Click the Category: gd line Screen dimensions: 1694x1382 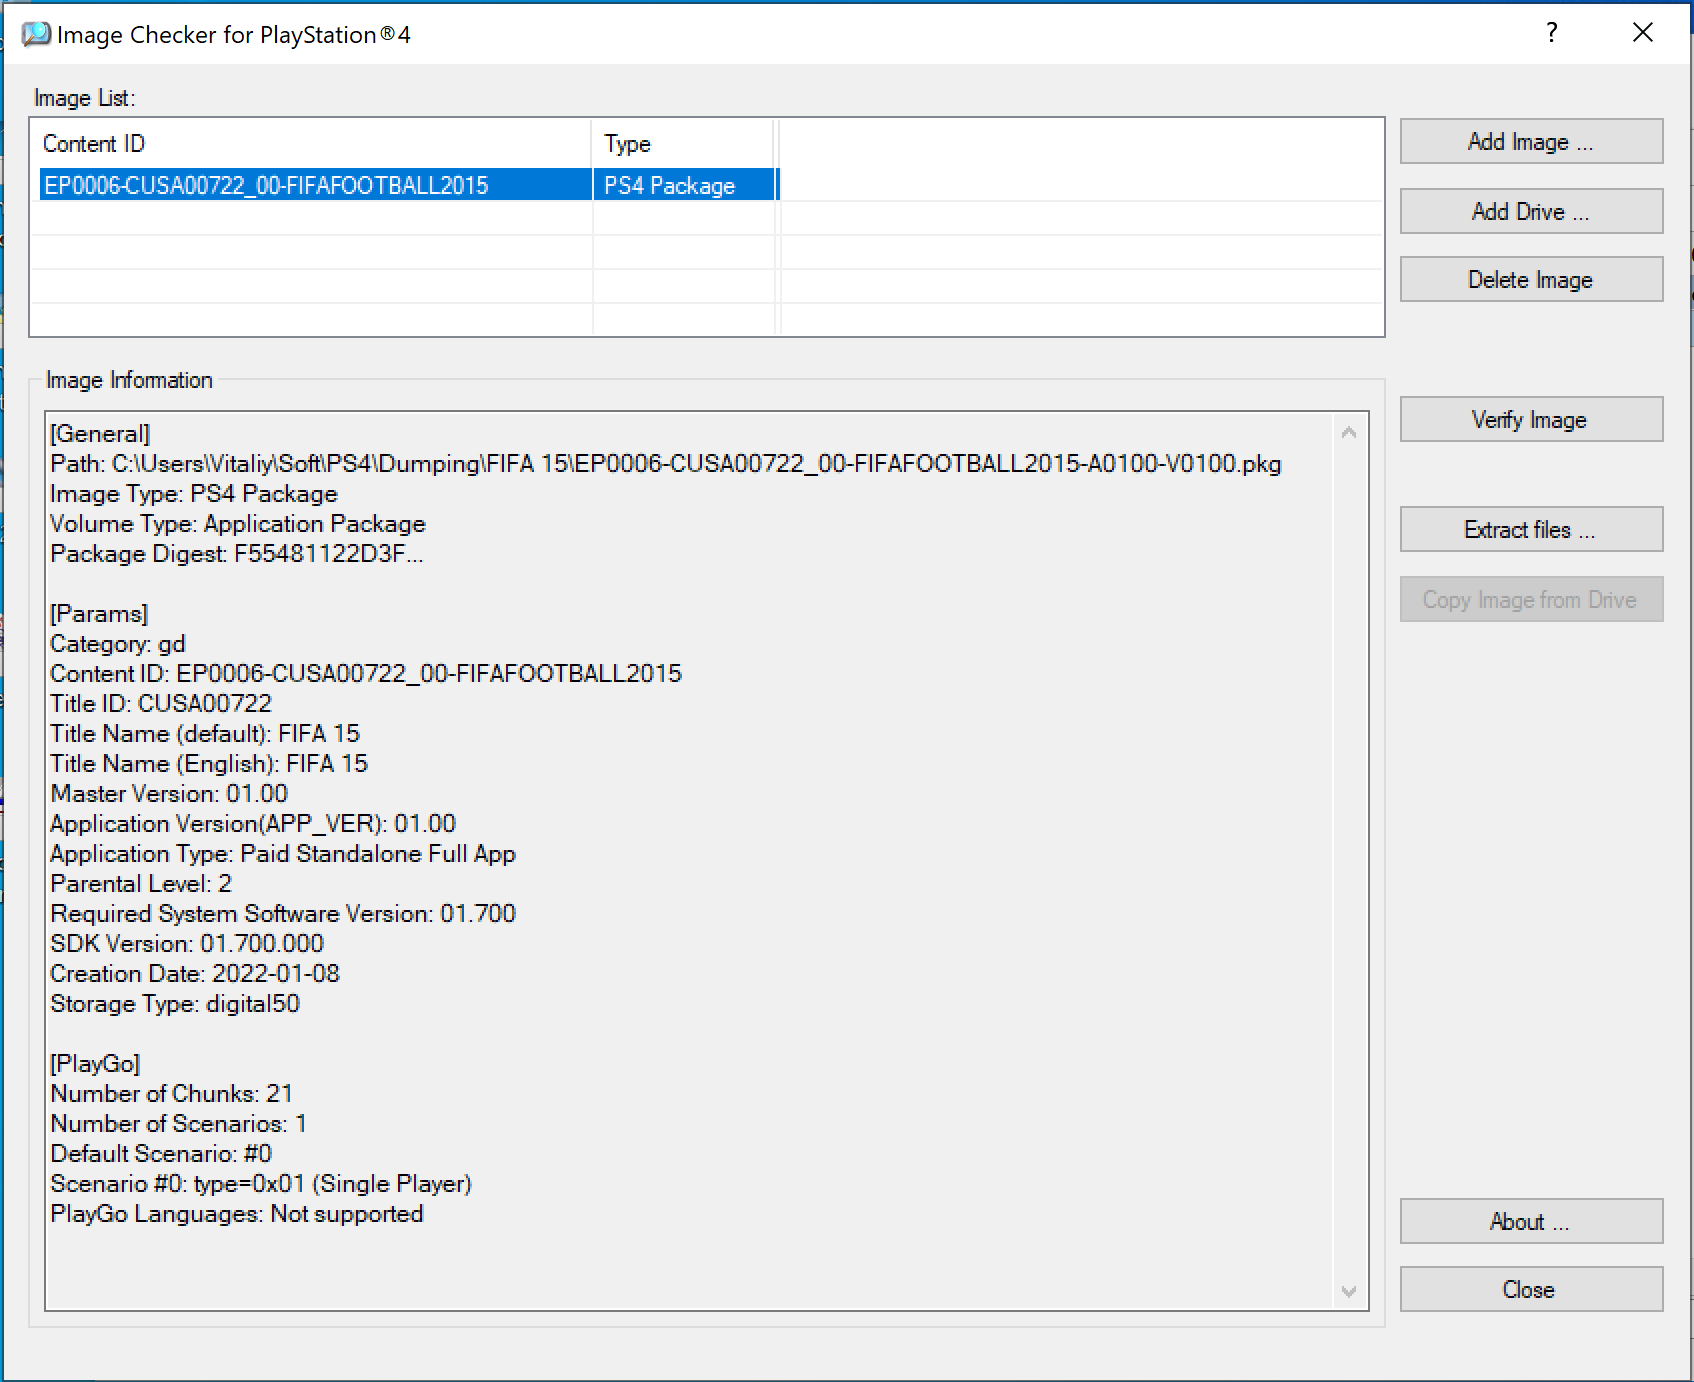[x=118, y=644]
